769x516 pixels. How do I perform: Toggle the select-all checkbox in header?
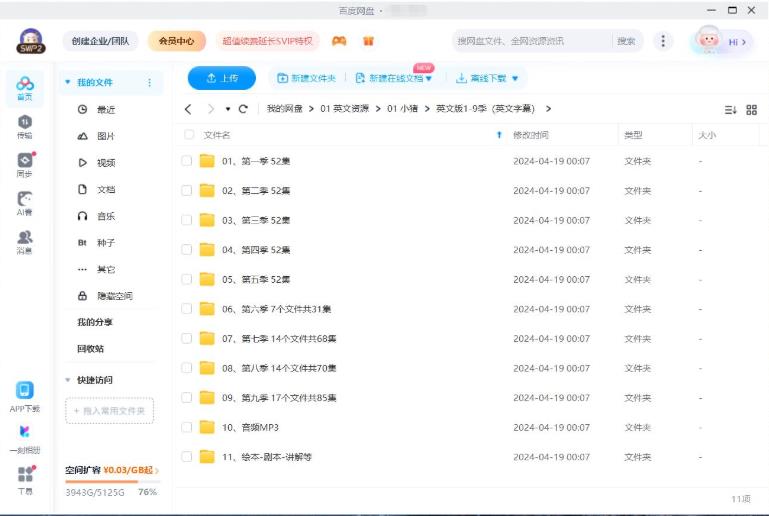point(189,134)
